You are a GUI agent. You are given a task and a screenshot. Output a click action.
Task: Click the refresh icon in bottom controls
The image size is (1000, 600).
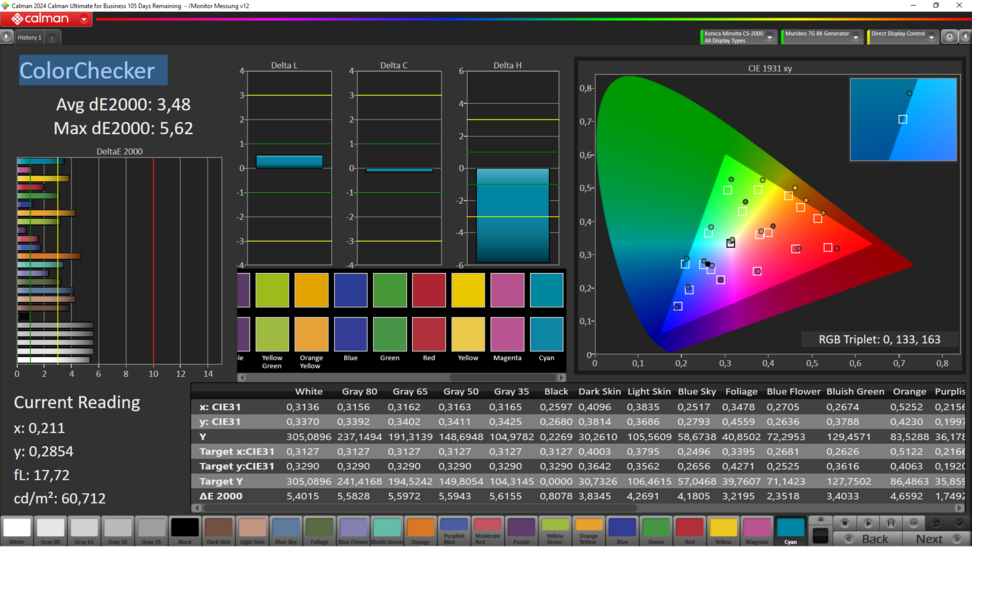937,523
